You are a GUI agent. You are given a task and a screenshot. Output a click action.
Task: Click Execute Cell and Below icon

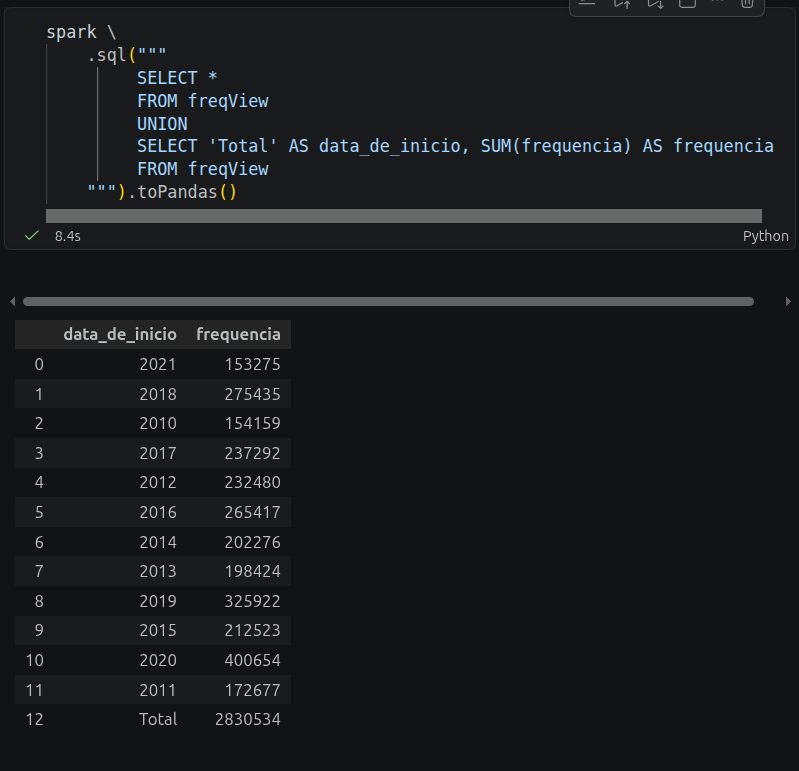coord(655,4)
